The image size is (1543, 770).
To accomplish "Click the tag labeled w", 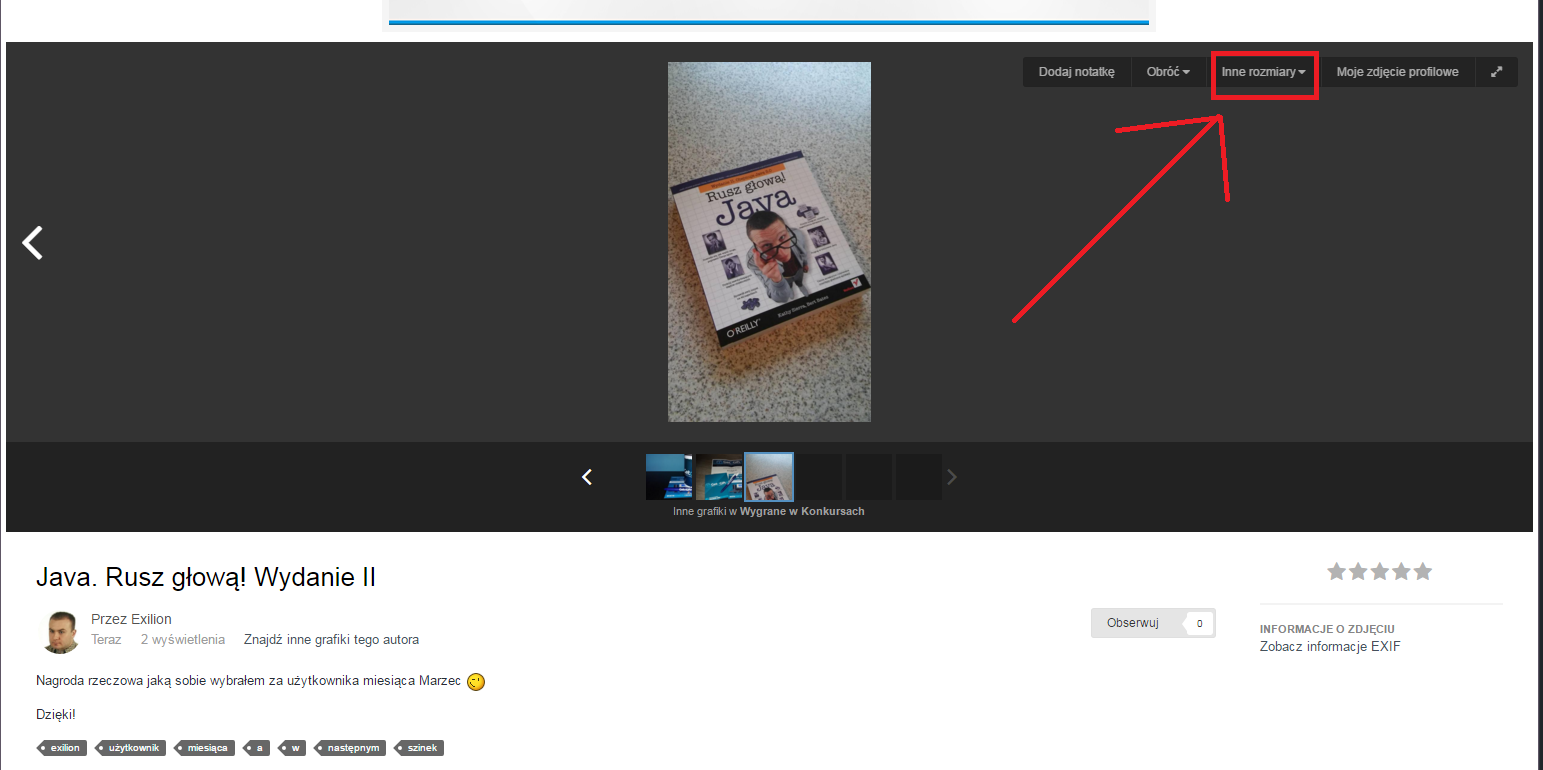I will pyautogui.click(x=292, y=748).
